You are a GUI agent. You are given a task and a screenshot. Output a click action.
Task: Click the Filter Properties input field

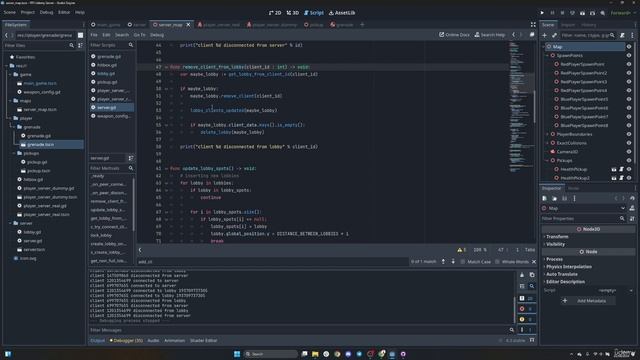click(x=580, y=219)
